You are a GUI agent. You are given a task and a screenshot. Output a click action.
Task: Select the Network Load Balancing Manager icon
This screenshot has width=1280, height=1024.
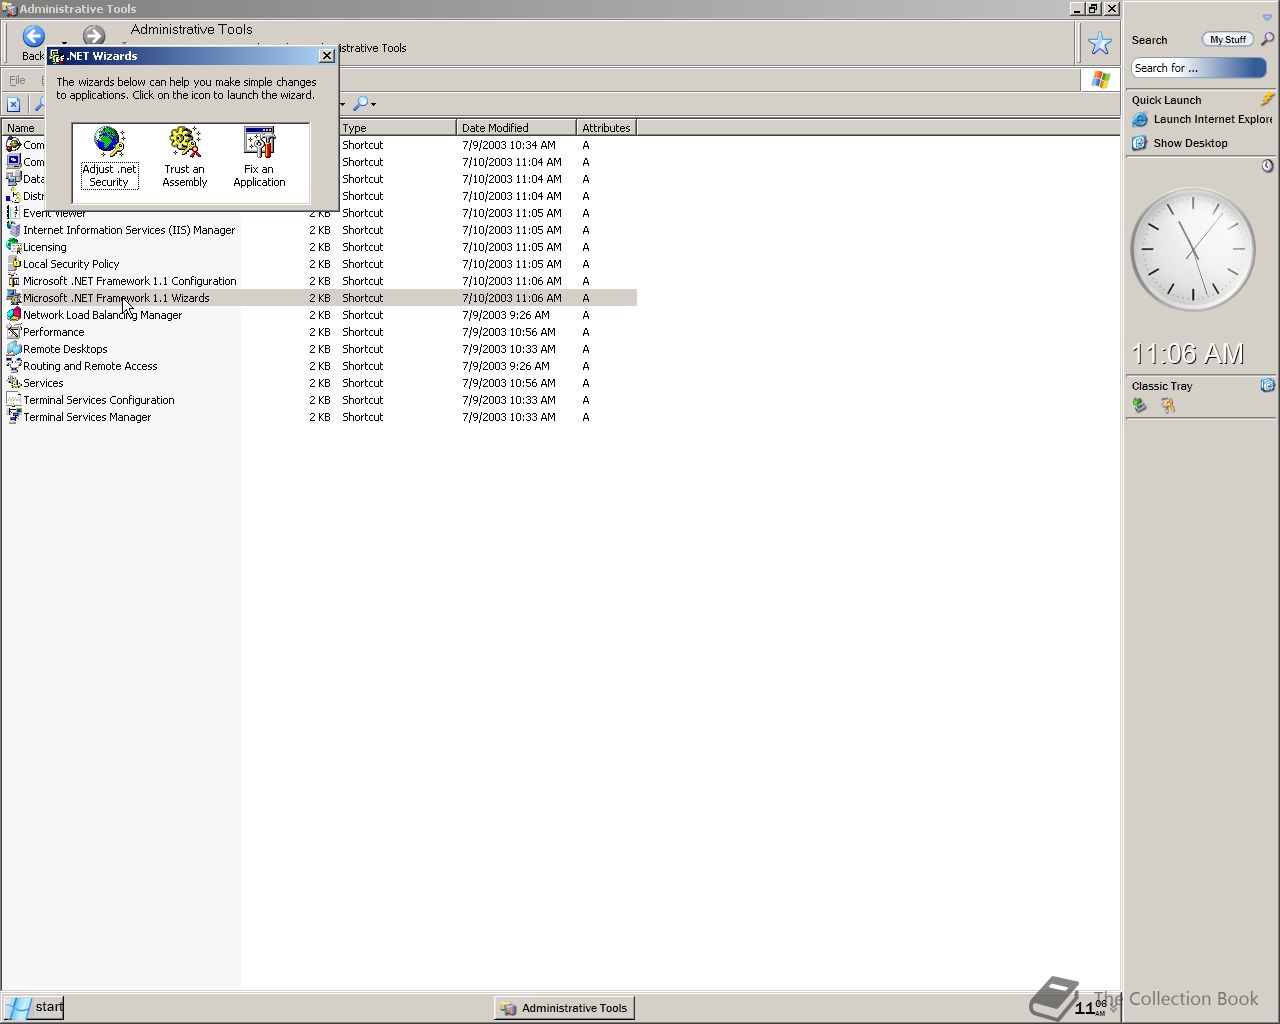click(13, 315)
